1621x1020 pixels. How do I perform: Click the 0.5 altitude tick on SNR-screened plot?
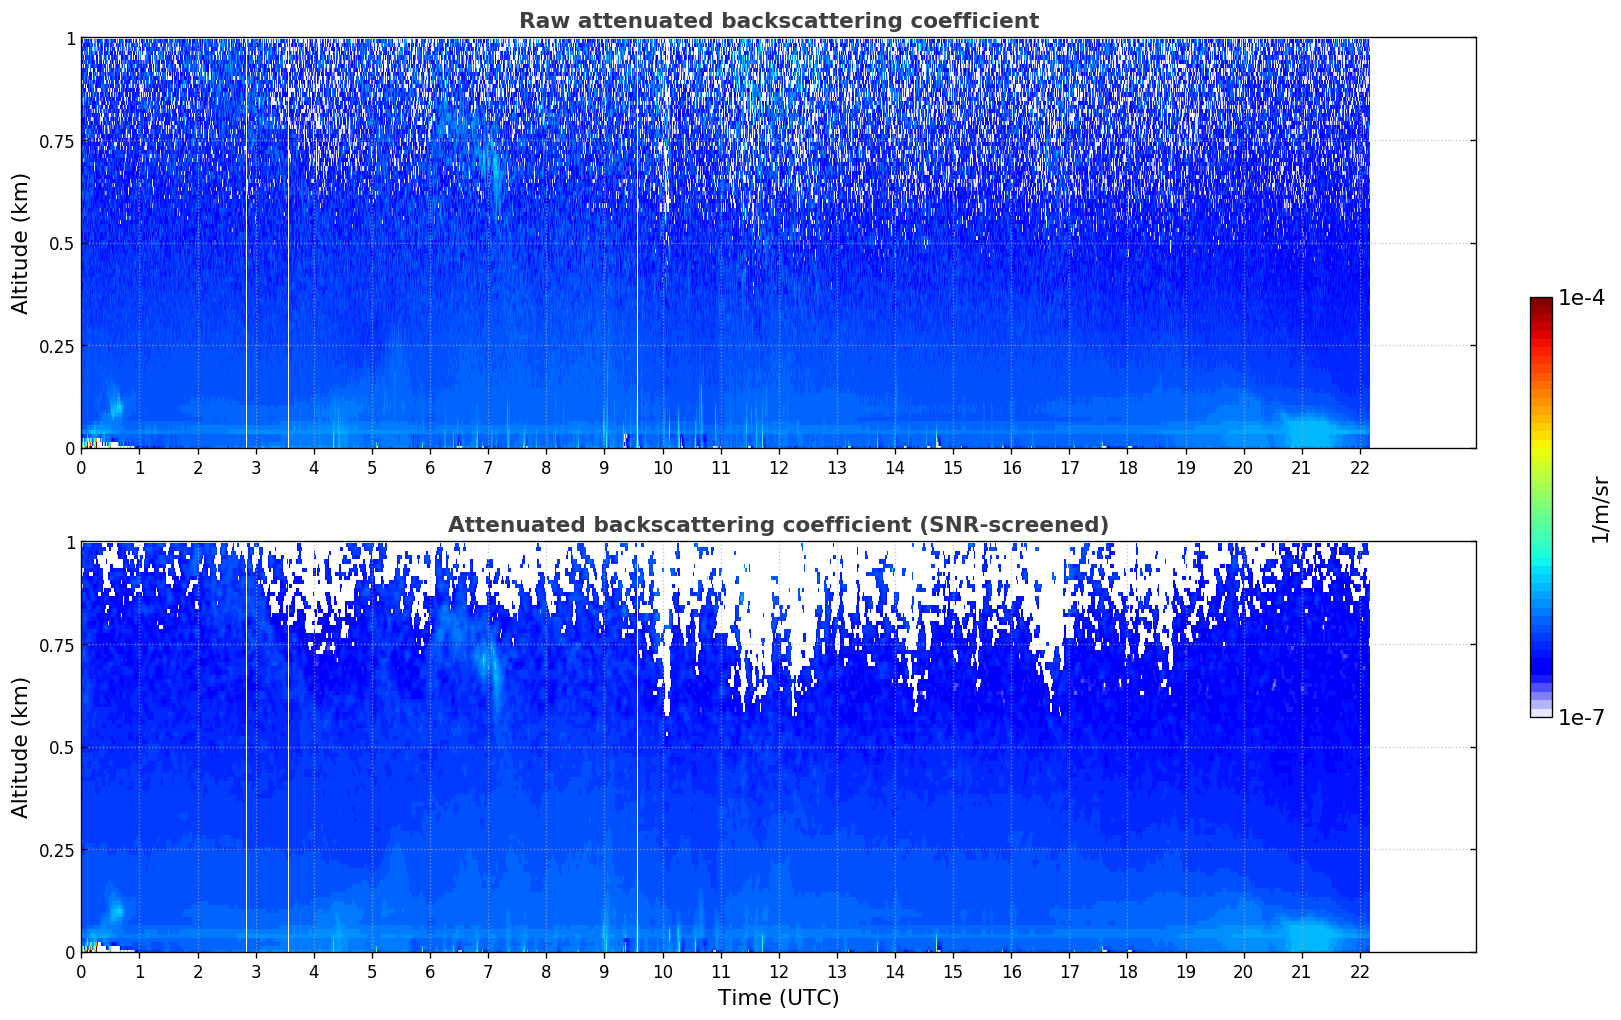tap(61, 747)
